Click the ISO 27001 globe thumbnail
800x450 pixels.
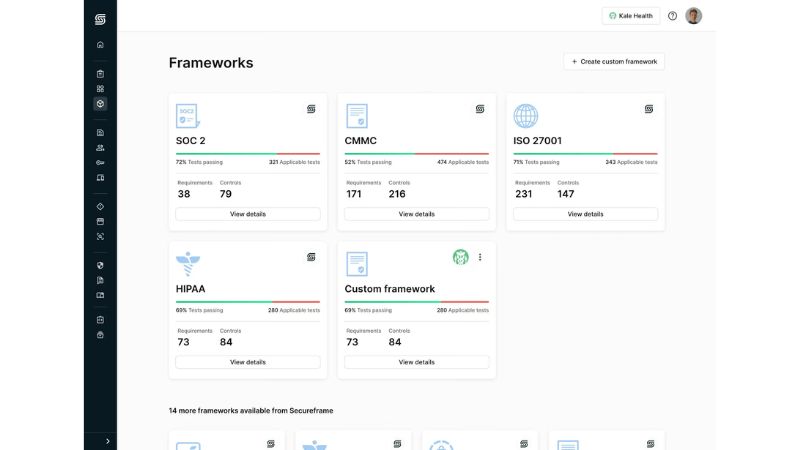[526, 116]
